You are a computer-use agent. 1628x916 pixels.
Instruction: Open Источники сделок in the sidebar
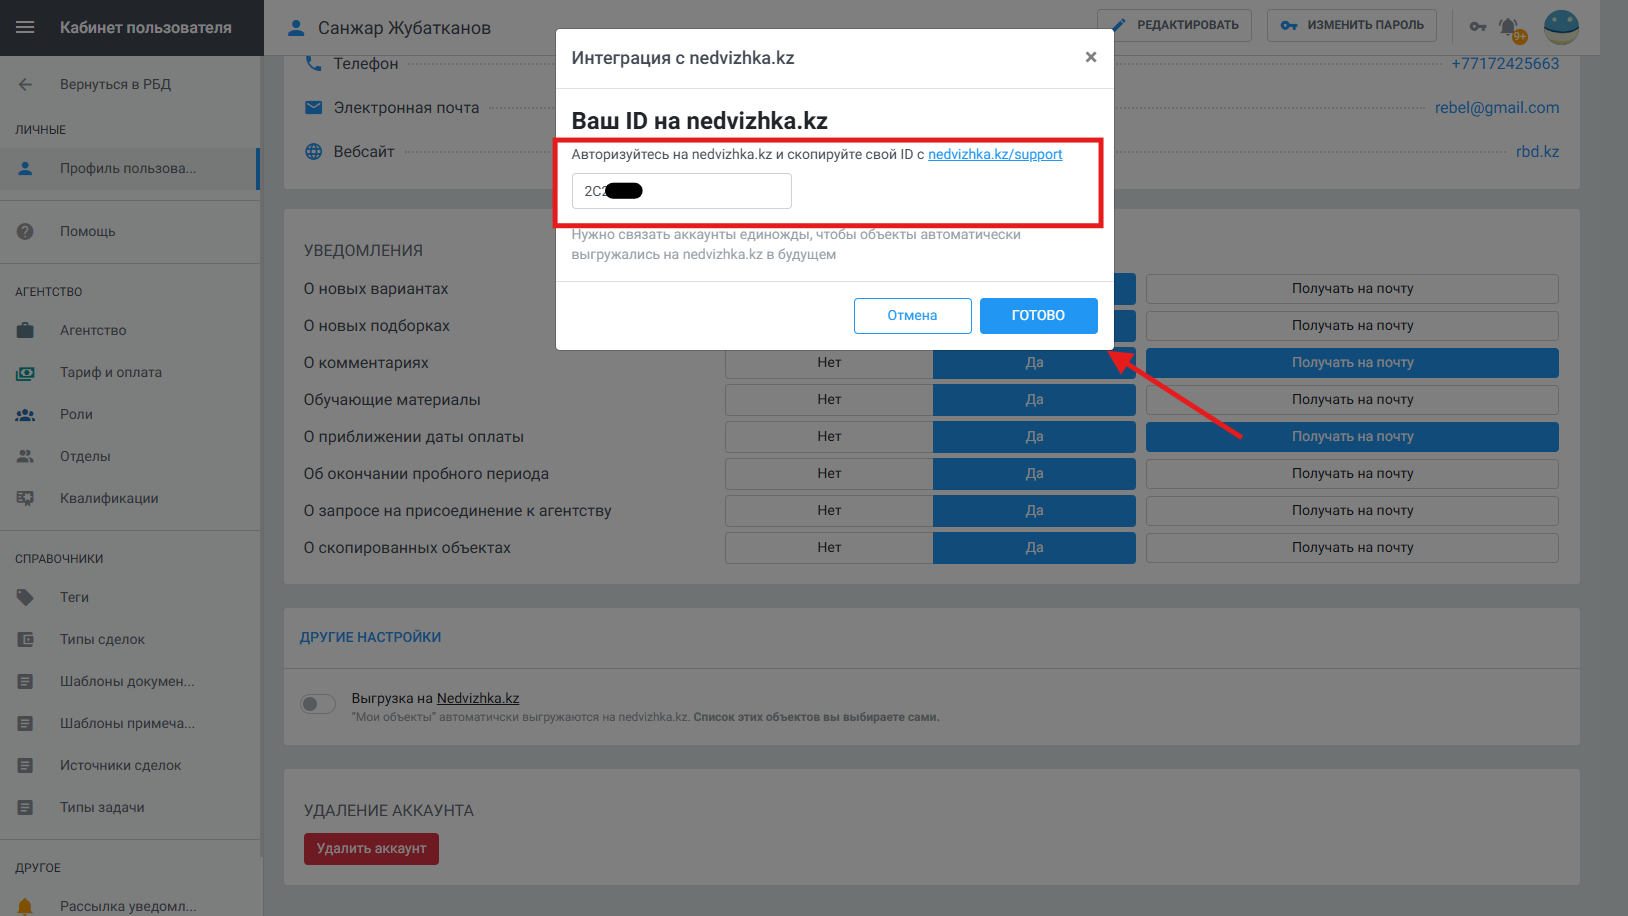coord(130,765)
